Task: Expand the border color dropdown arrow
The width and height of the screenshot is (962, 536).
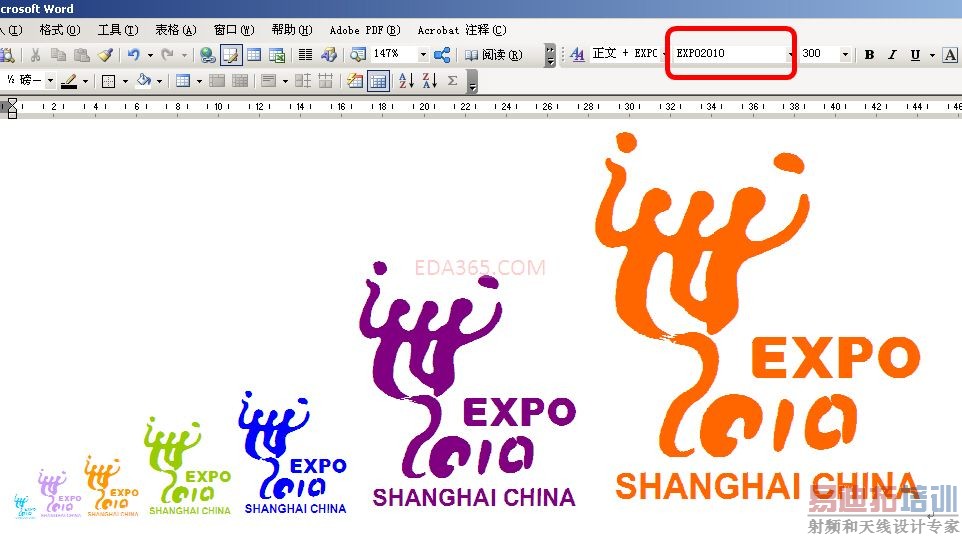Action: (x=85, y=80)
